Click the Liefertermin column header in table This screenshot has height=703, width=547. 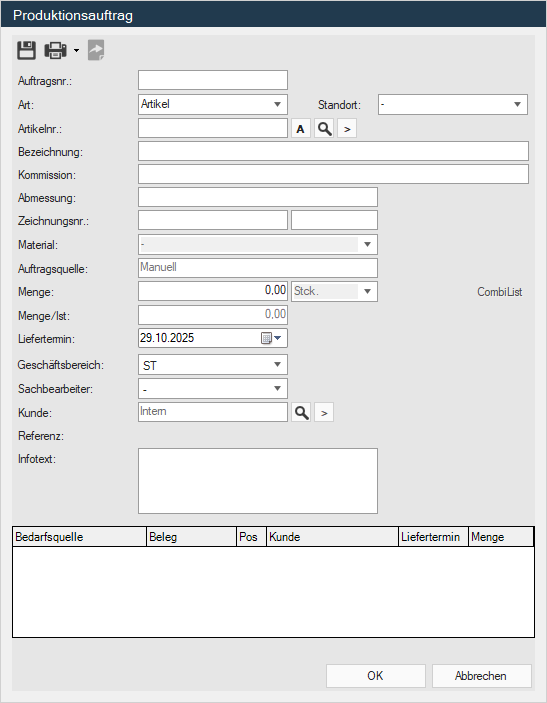(434, 537)
